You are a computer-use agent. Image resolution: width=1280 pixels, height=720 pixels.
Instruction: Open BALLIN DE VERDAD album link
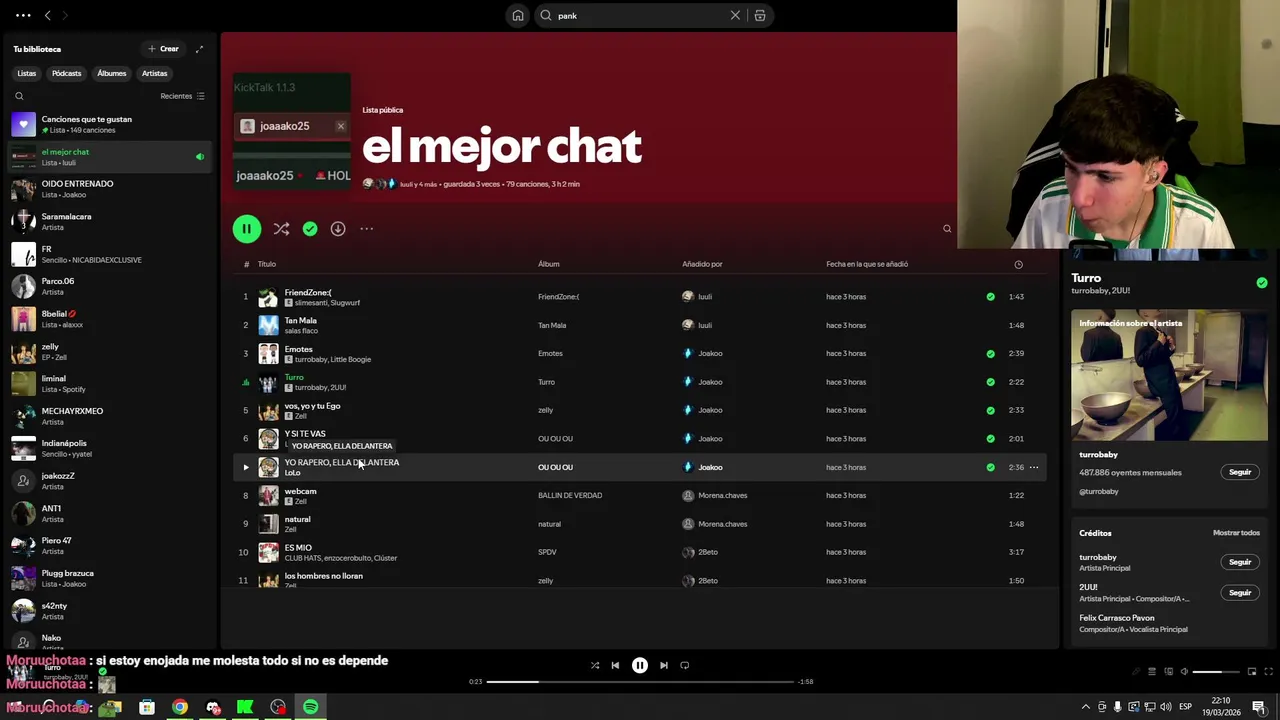click(x=570, y=496)
